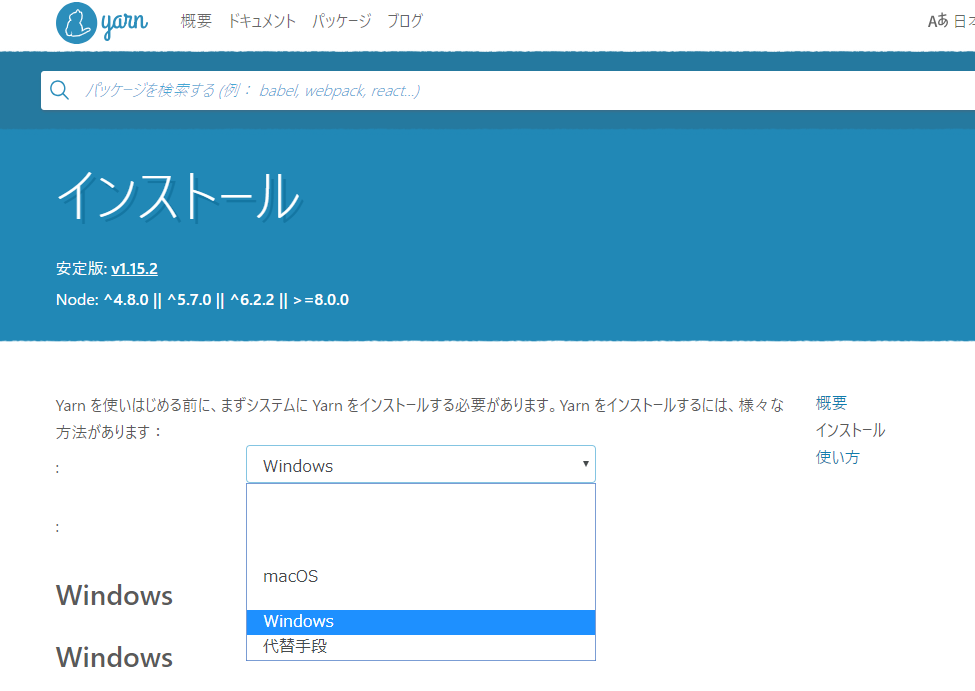Open the ドキュメント navigation item
This screenshot has width=975, height=691.
(x=262, y=21)
